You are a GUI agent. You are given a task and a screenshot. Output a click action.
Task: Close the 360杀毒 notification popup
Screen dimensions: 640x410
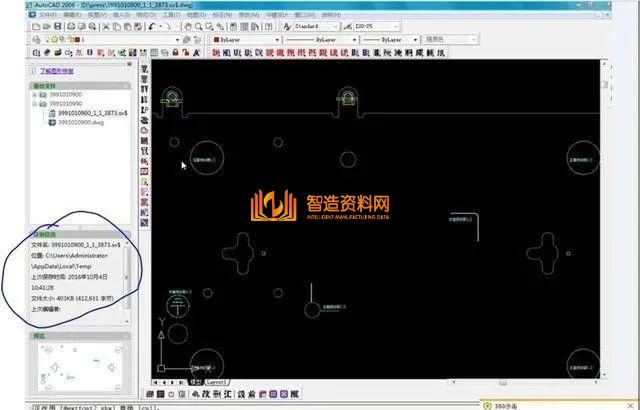coord(630,406)
